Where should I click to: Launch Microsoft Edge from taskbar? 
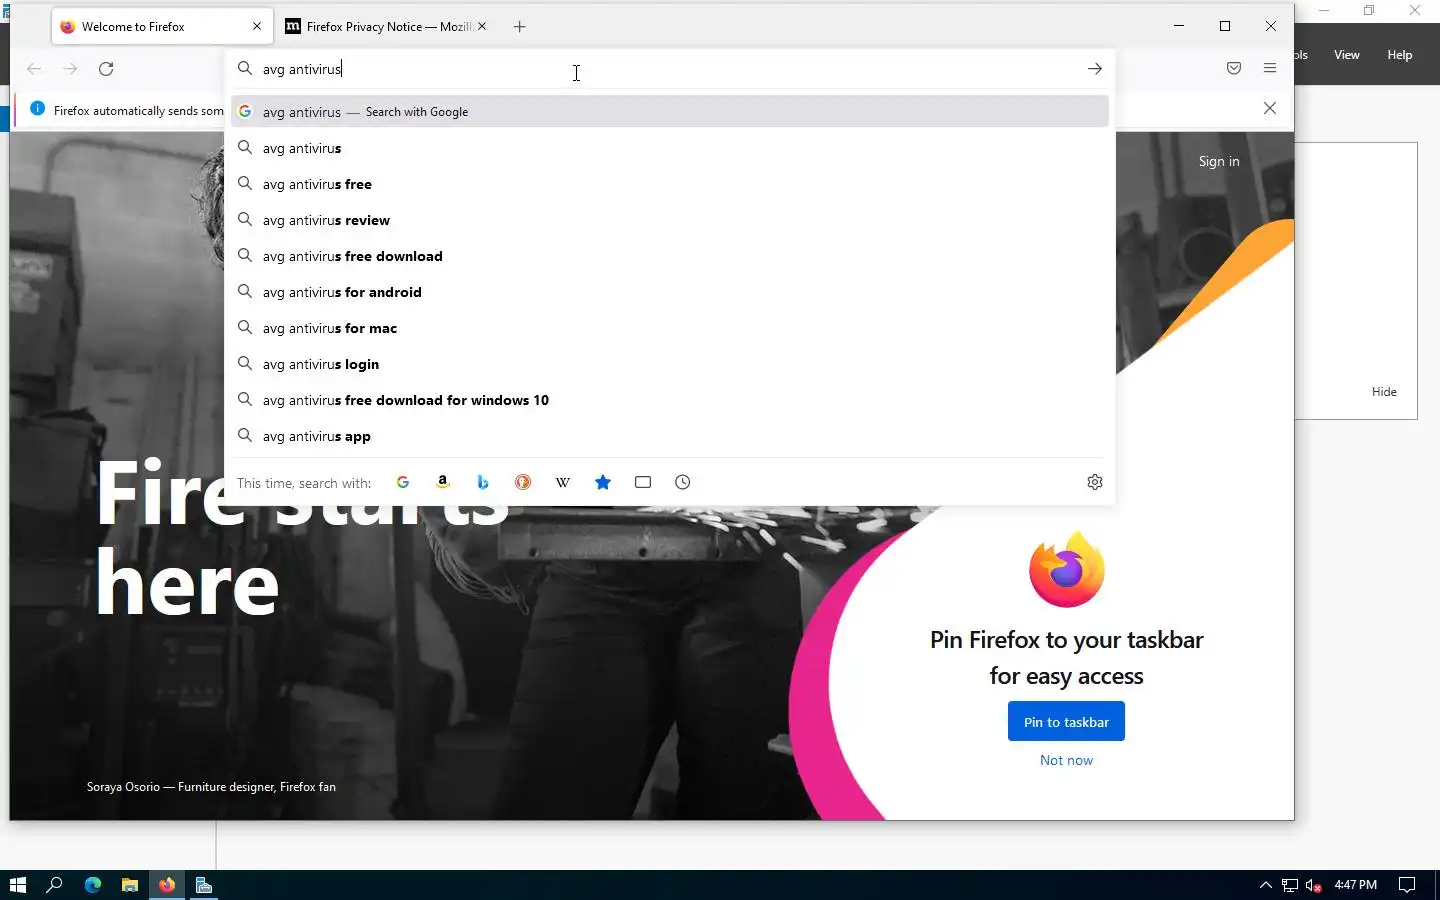click(93, 885)
